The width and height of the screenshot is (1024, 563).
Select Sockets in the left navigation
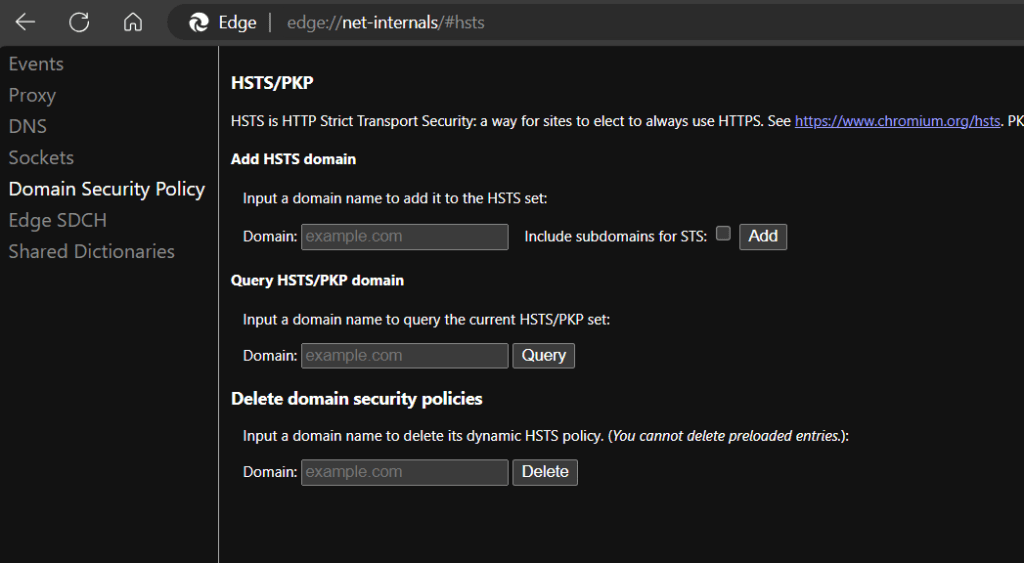[x=41, y=157]
